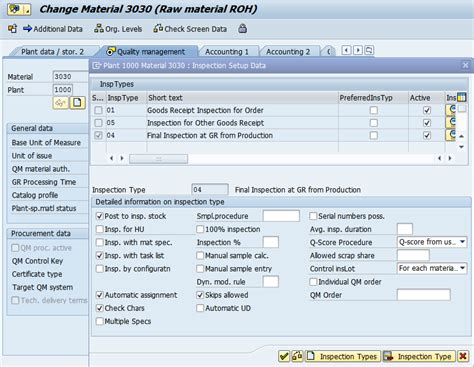Screen dimensions: 474x367
Task: Click detail icon for inspection type 01
Action: coord(451,110)
